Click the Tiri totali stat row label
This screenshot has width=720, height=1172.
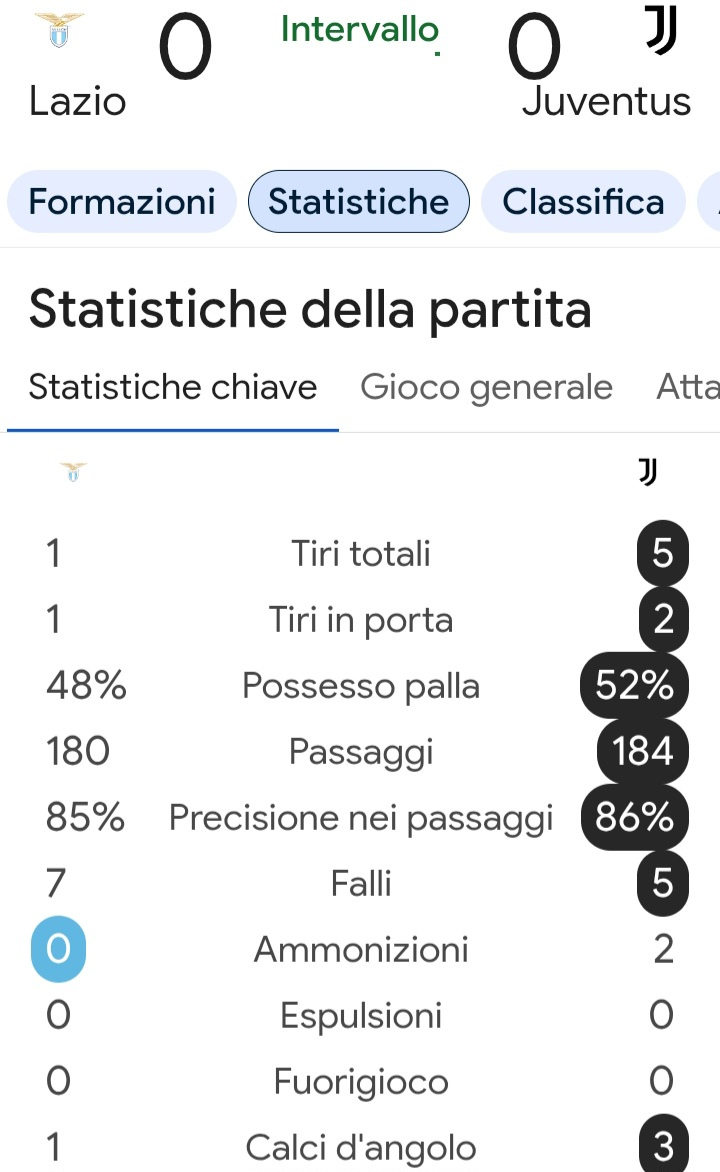[x=360, y=554]
